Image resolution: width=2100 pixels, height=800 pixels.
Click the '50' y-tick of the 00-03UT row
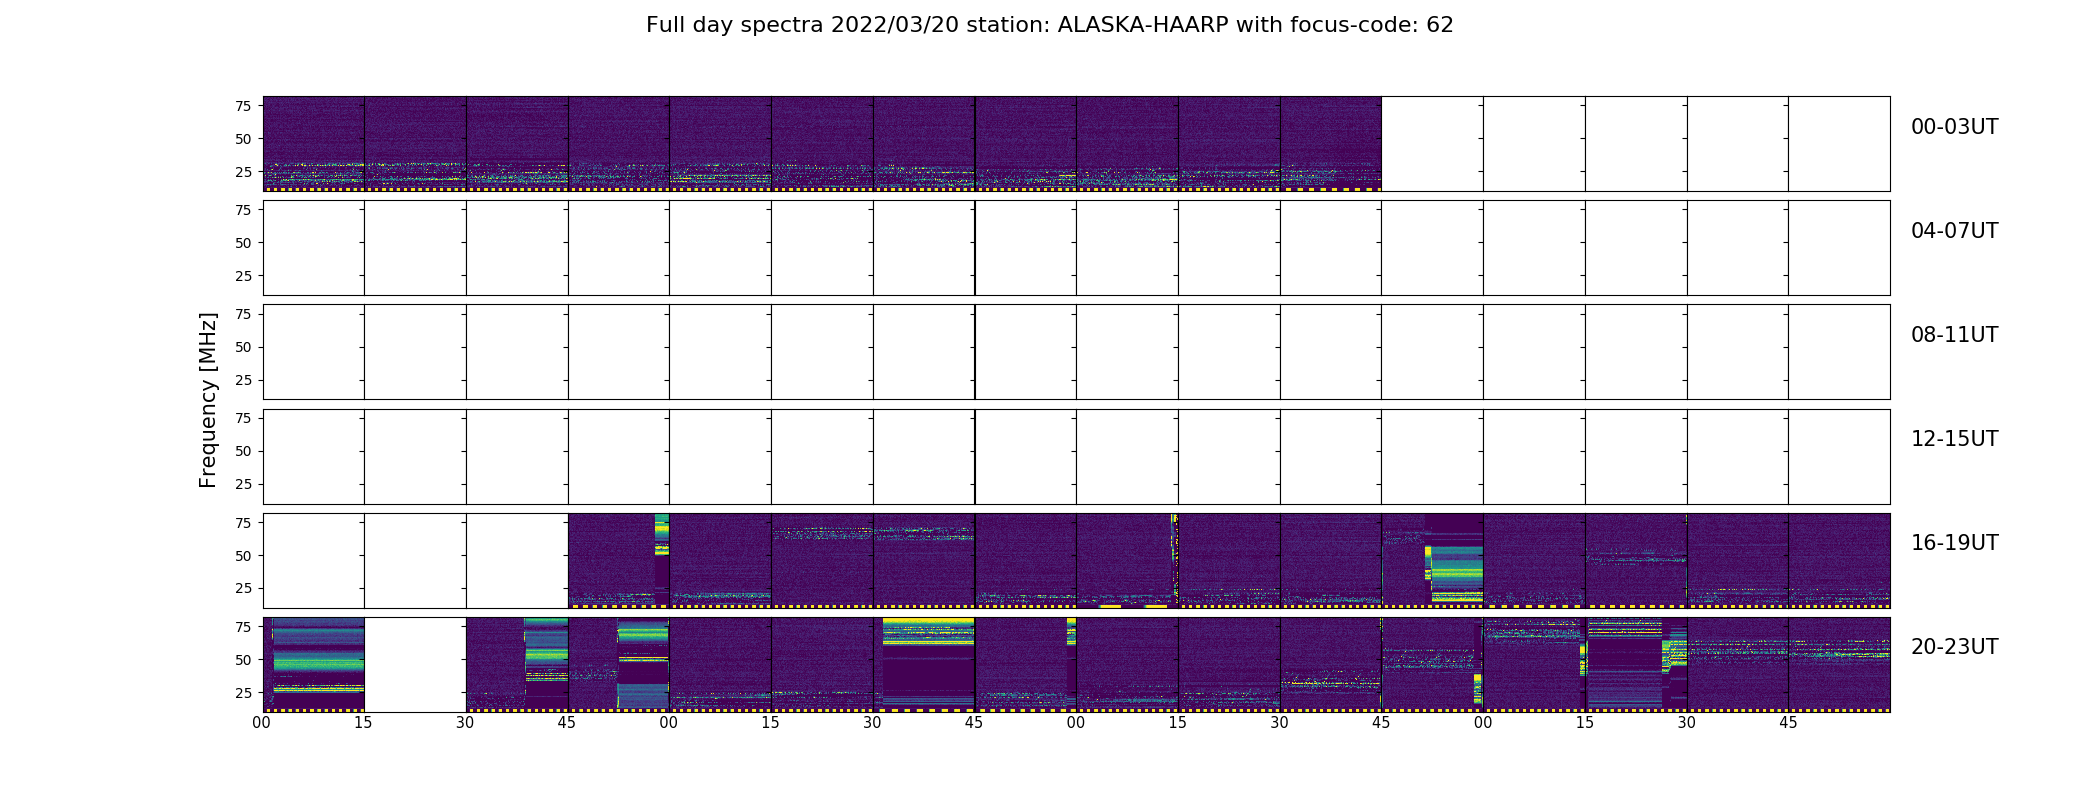click(243, 139)
